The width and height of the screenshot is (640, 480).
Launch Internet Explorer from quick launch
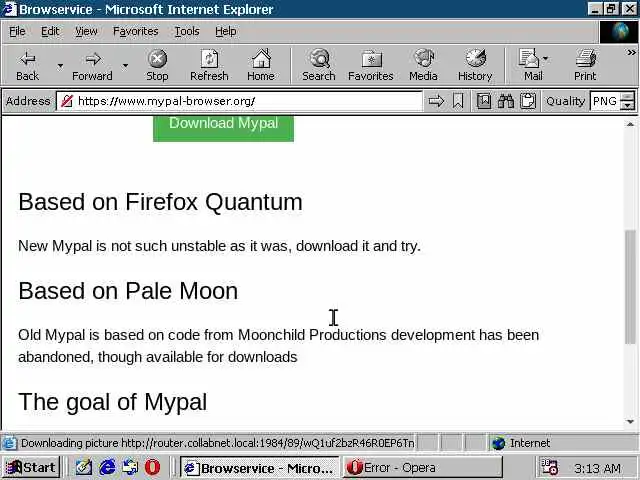pyautogui.click(x=107, y=467)
